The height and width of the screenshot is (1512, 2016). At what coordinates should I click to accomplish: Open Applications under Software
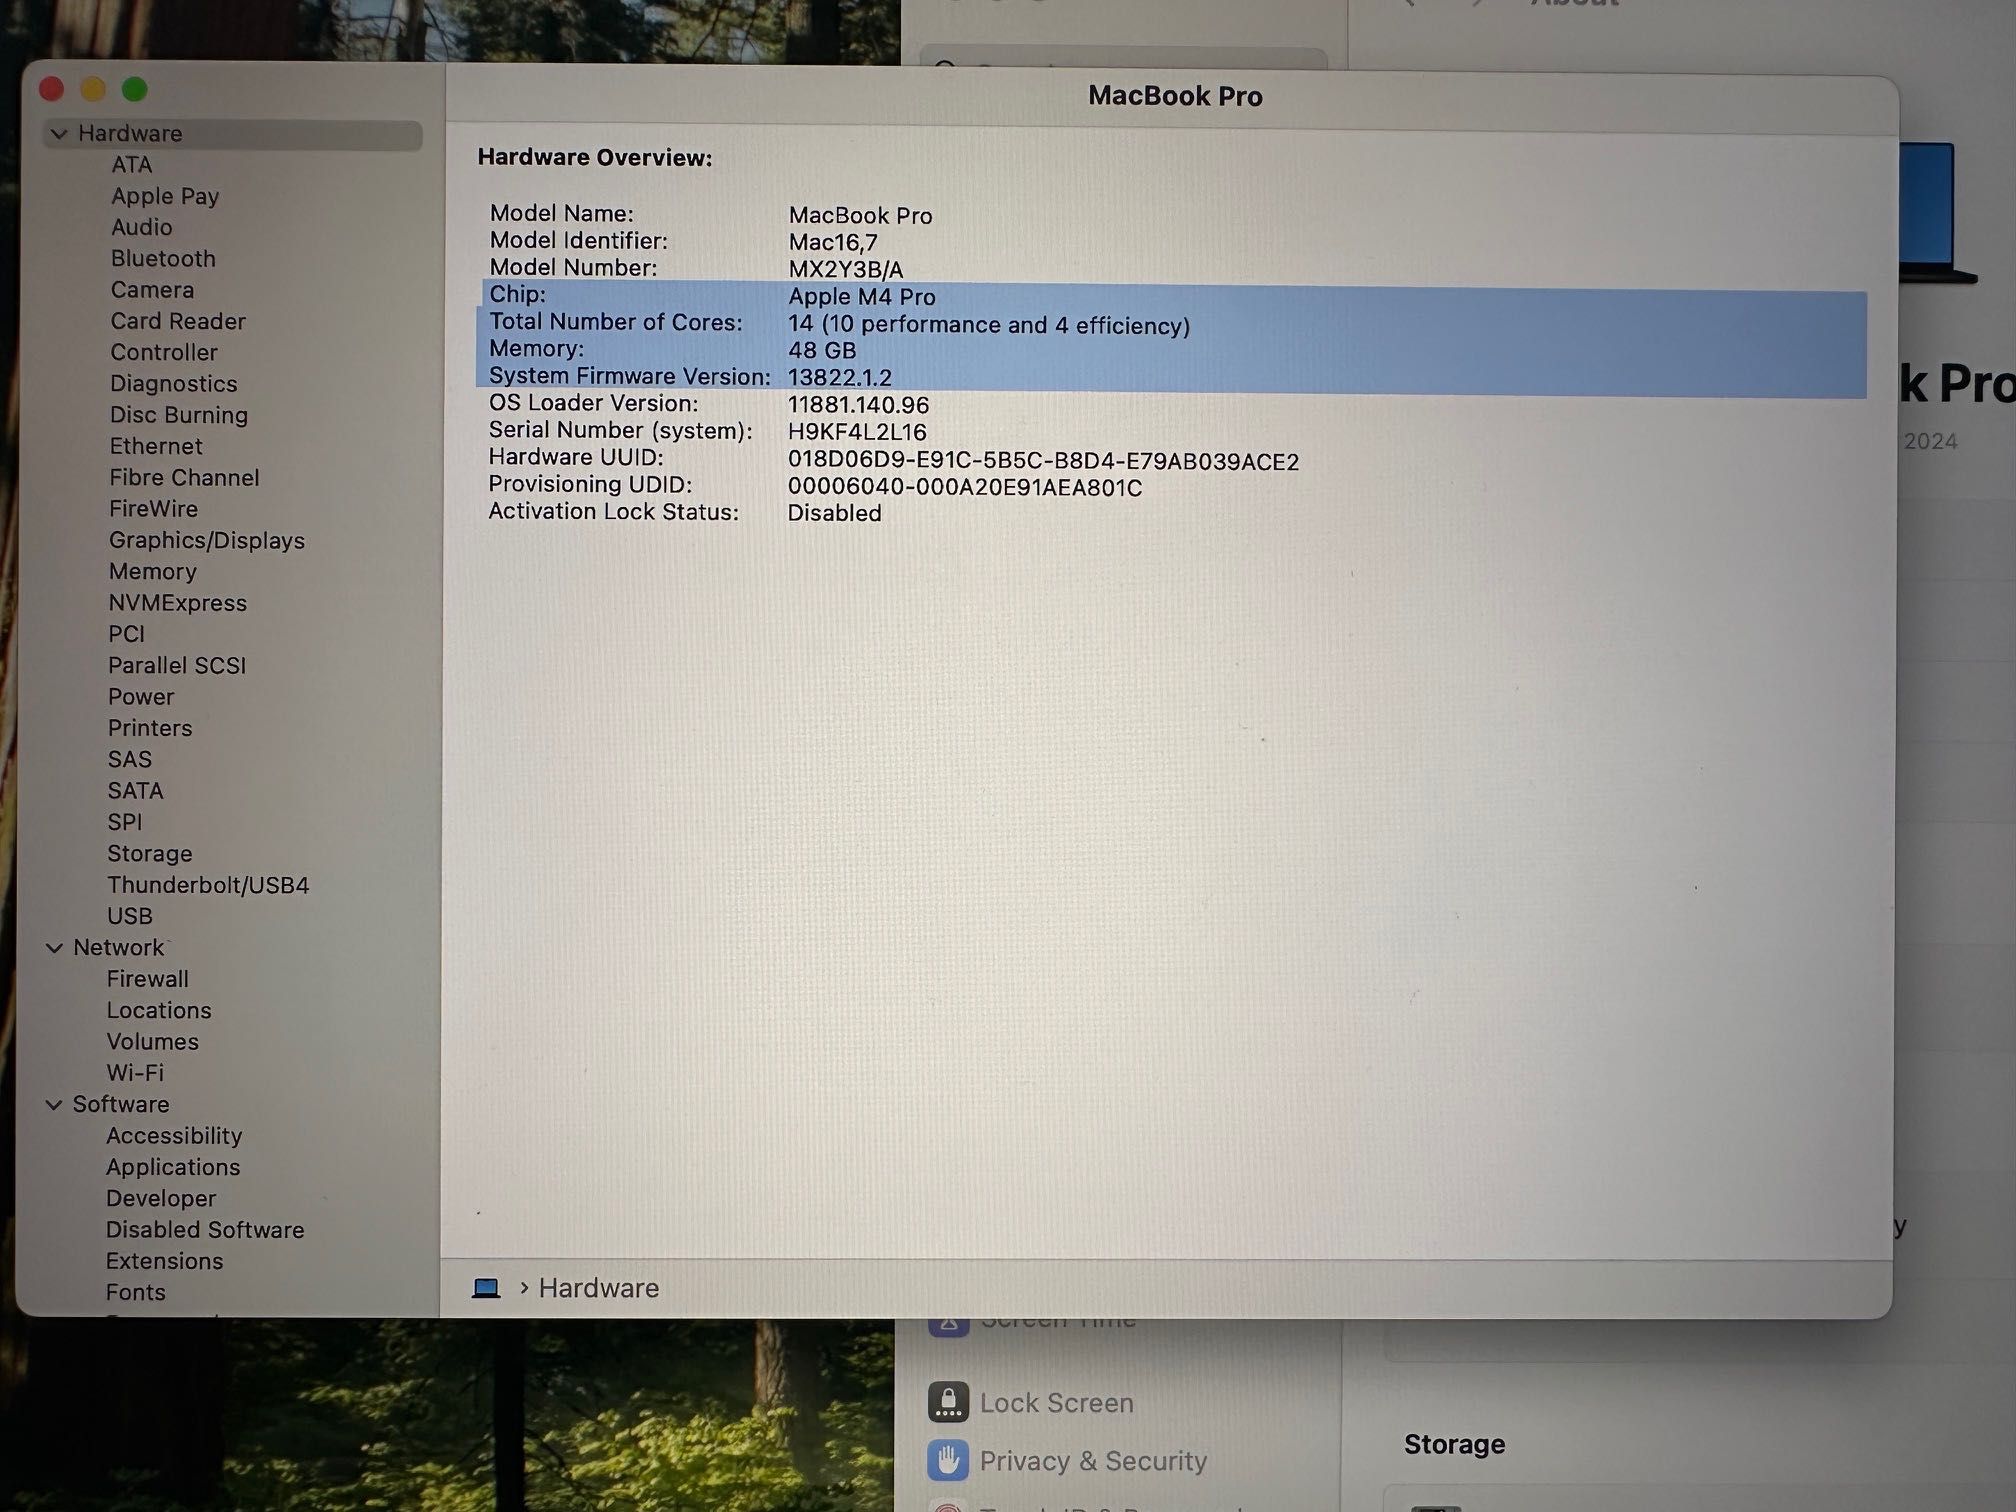point(173,1167)
